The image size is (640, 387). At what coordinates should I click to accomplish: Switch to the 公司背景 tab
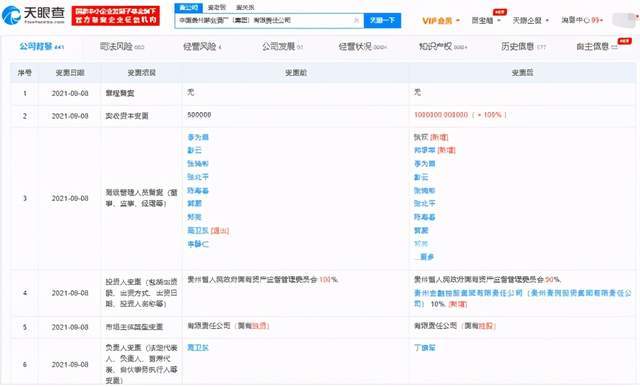click(42, 47)
